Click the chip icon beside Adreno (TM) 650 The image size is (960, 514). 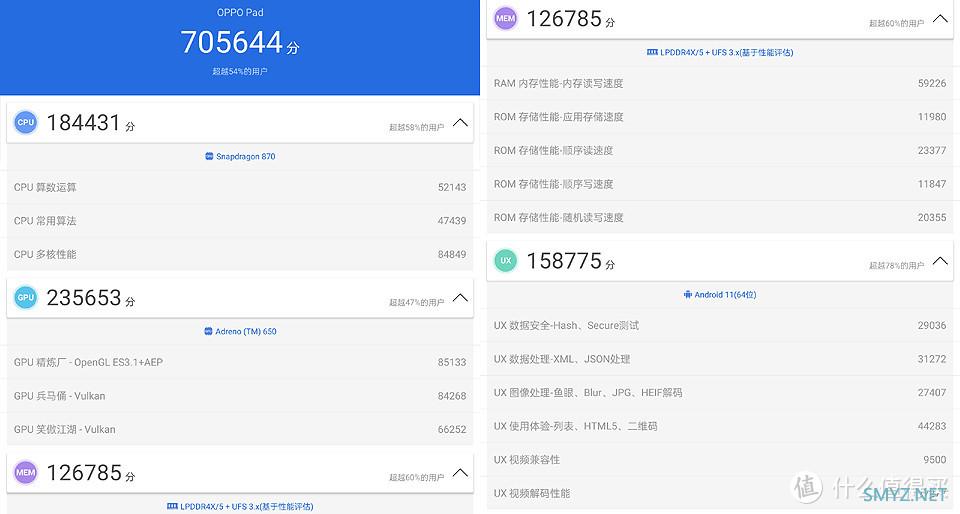208,332
